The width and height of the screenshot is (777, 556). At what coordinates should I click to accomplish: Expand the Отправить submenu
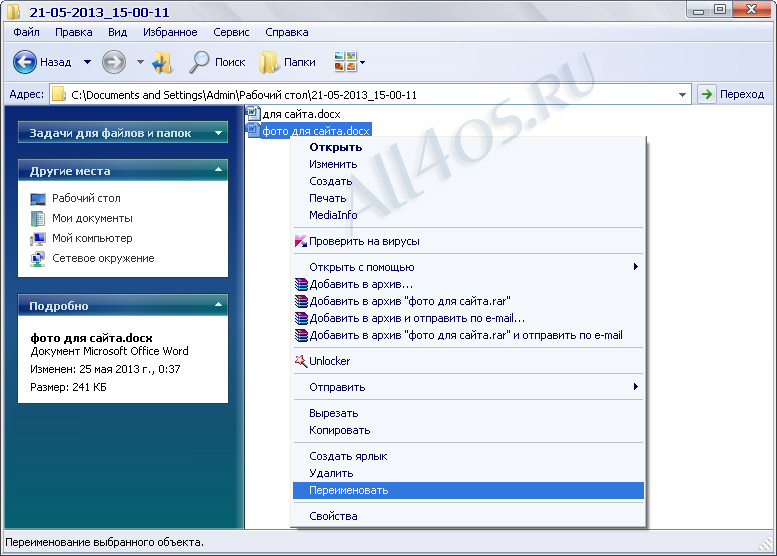pyautogui.click(x=636, y=387)
